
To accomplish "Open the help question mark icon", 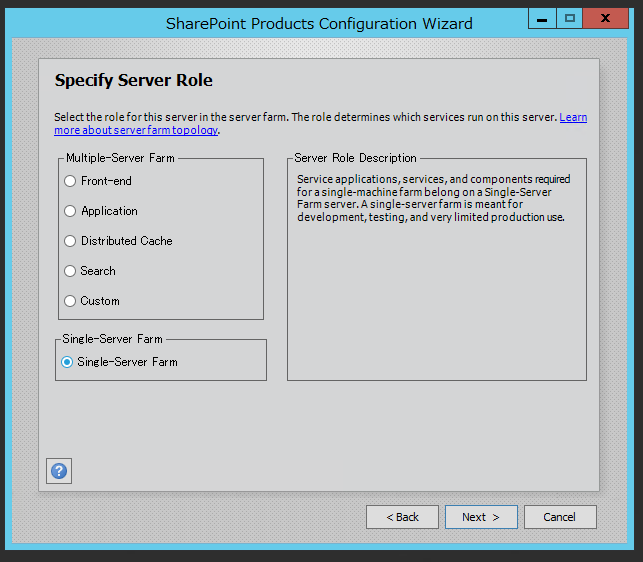I will (x=59, y=471).
